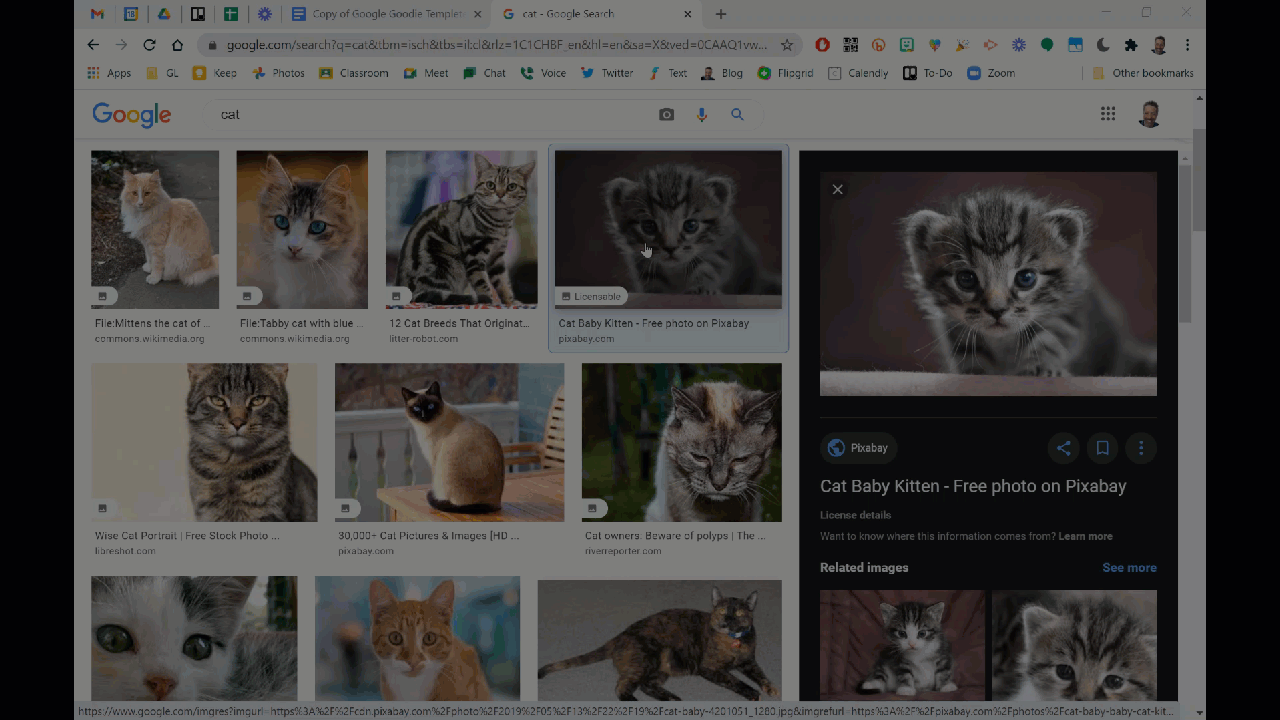Open the Wise Cat Portrait thumbnail

204,442
